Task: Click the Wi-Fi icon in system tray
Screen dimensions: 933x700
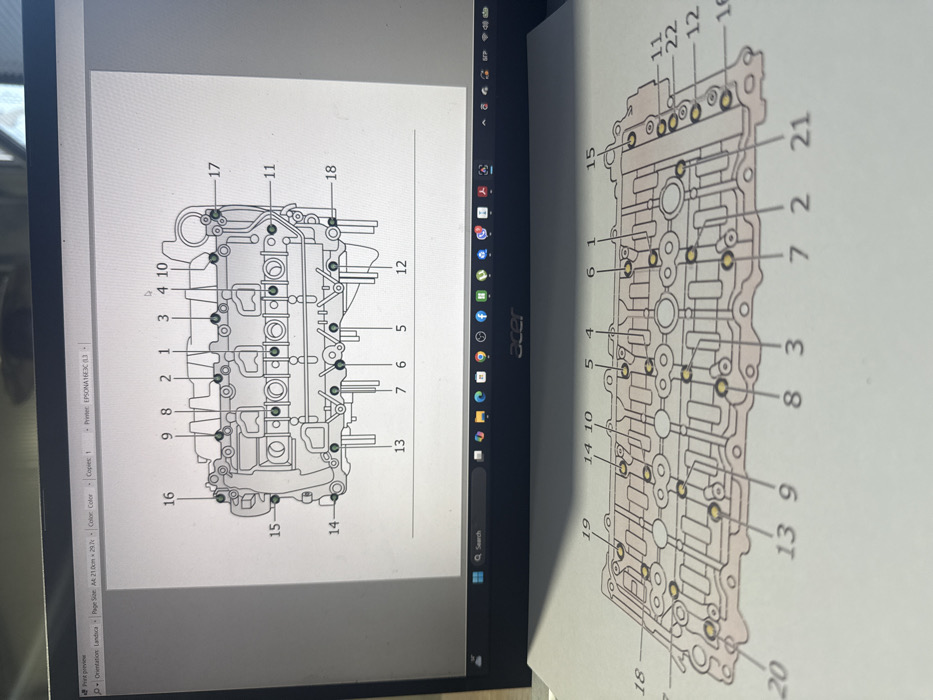Action: coord(486,38)
